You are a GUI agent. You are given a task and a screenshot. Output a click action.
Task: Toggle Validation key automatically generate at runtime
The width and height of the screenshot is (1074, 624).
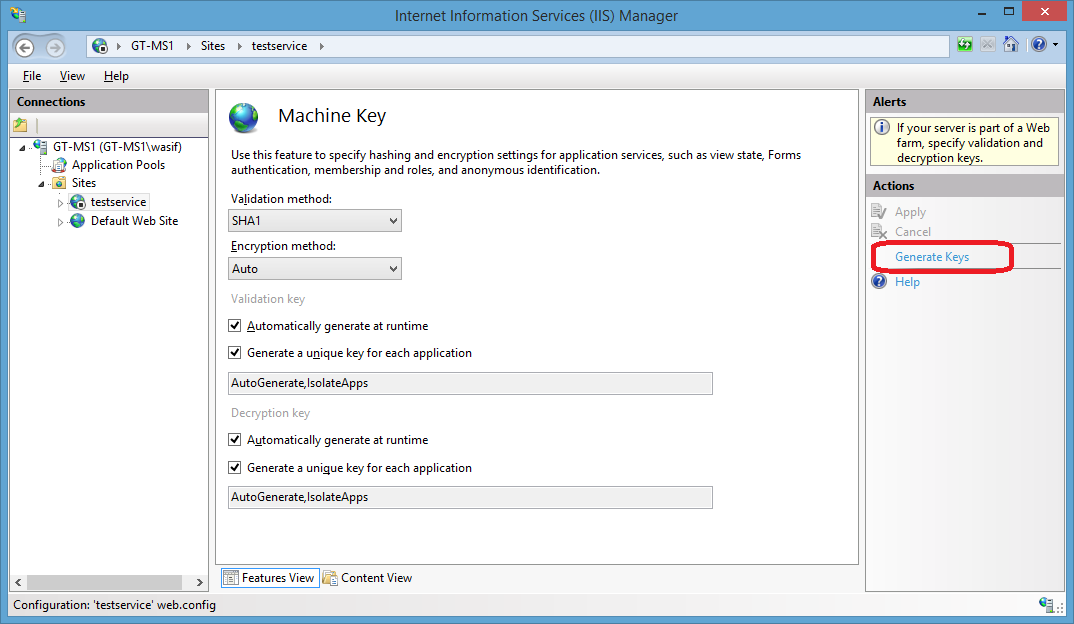tap(235, 325)
